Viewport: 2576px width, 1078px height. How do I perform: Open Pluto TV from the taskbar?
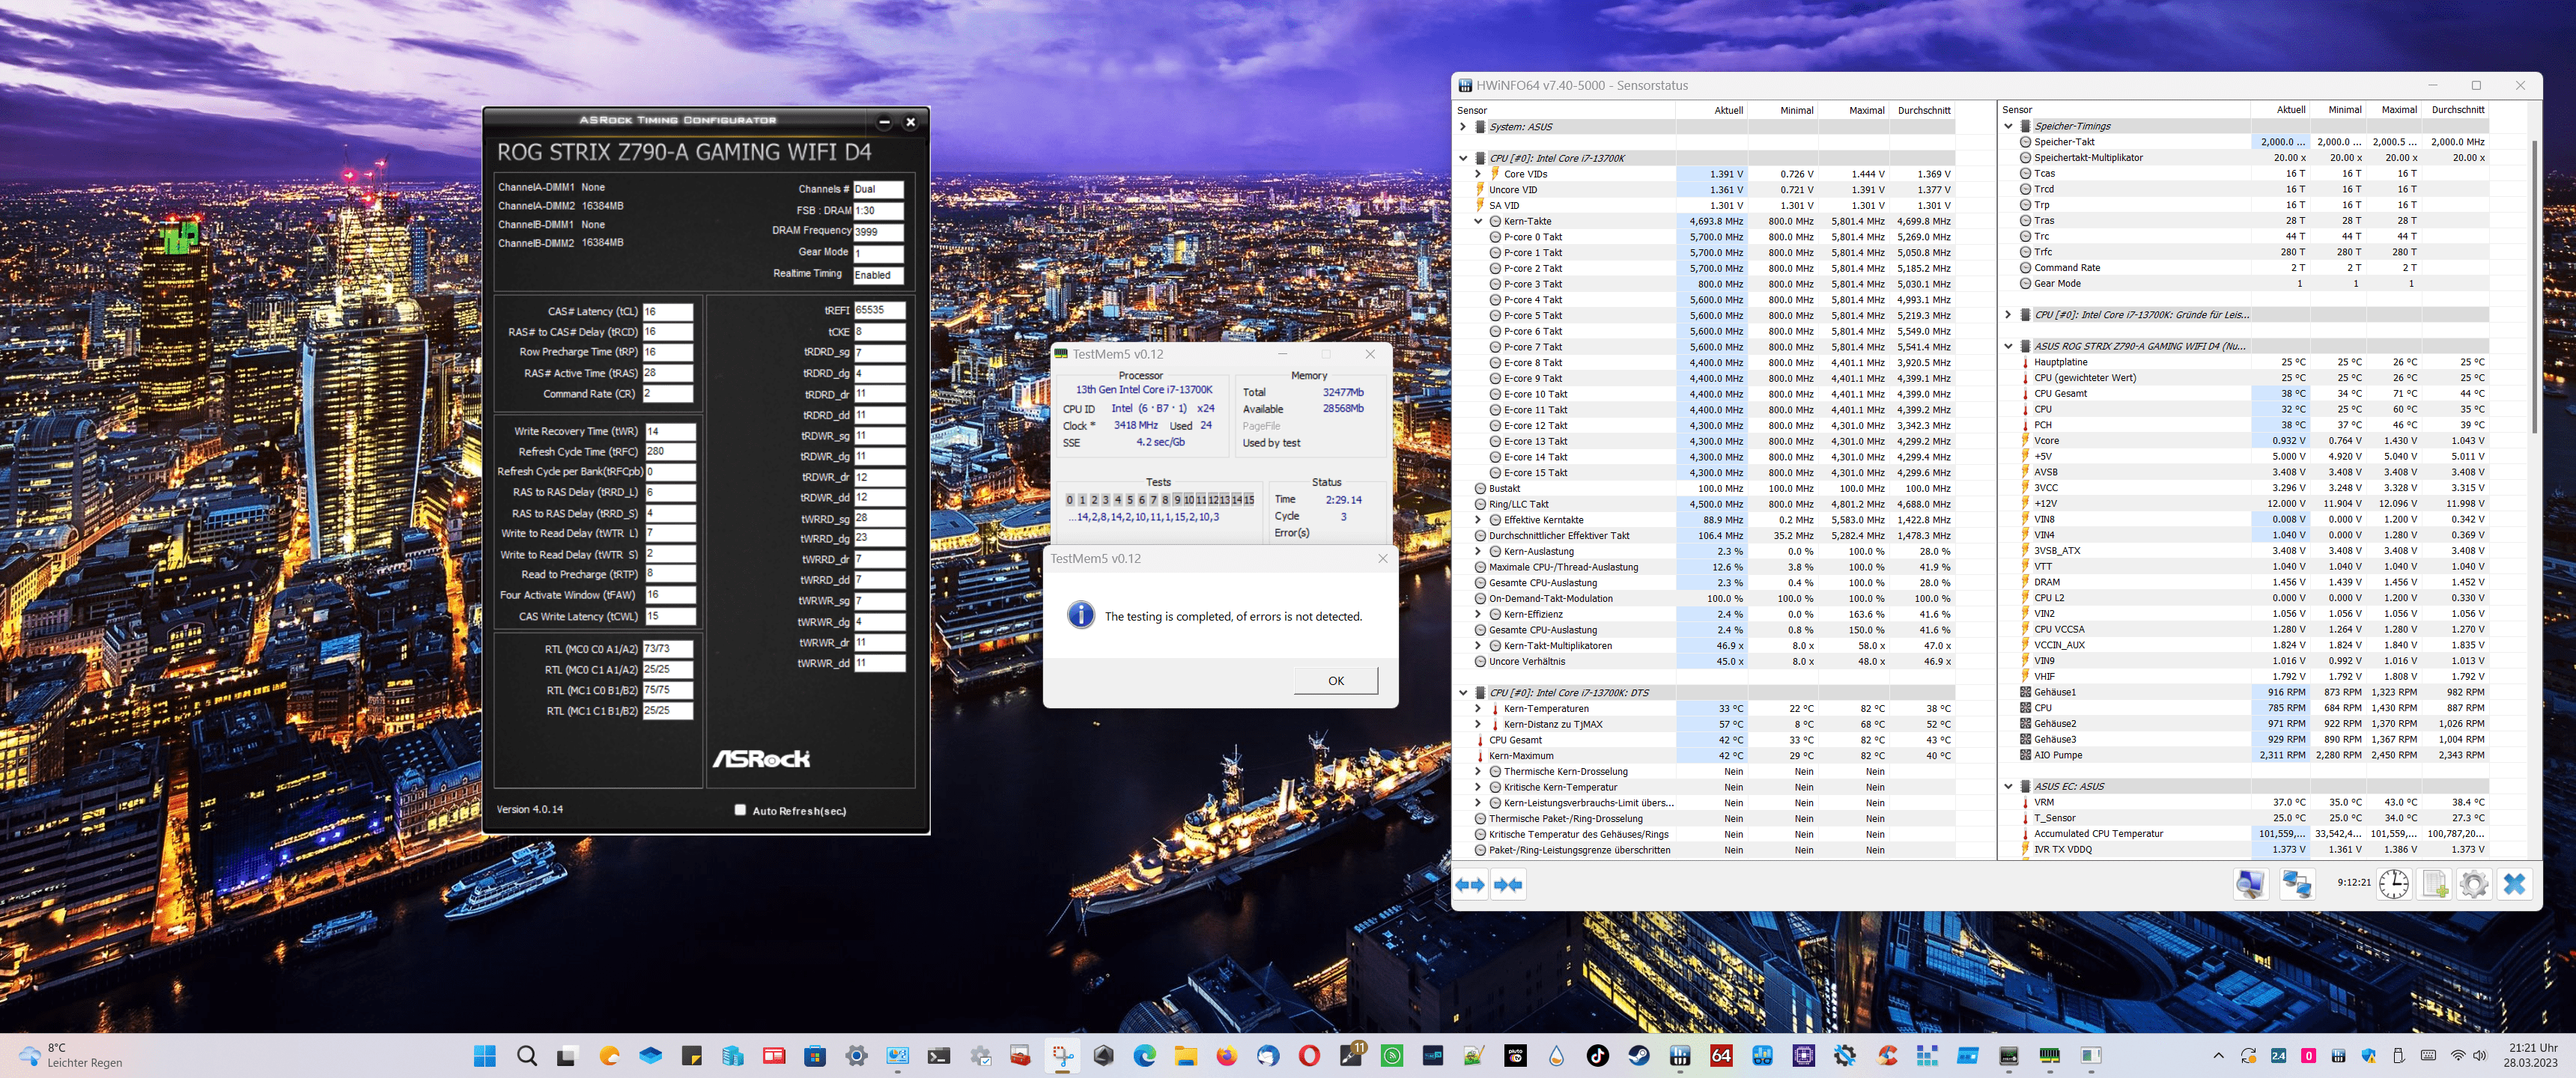[1515, 1055]
